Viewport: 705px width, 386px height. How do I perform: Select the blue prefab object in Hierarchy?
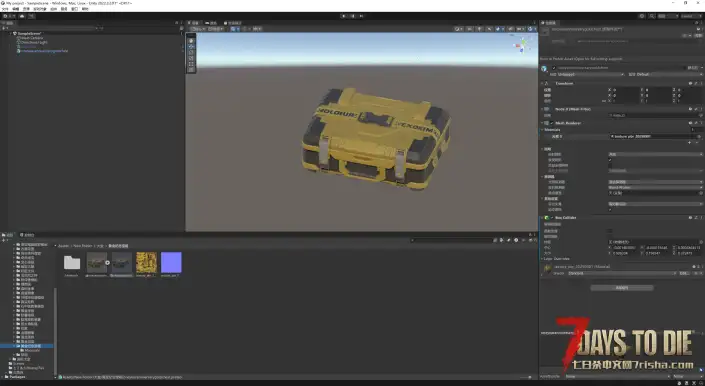[44, 51]
